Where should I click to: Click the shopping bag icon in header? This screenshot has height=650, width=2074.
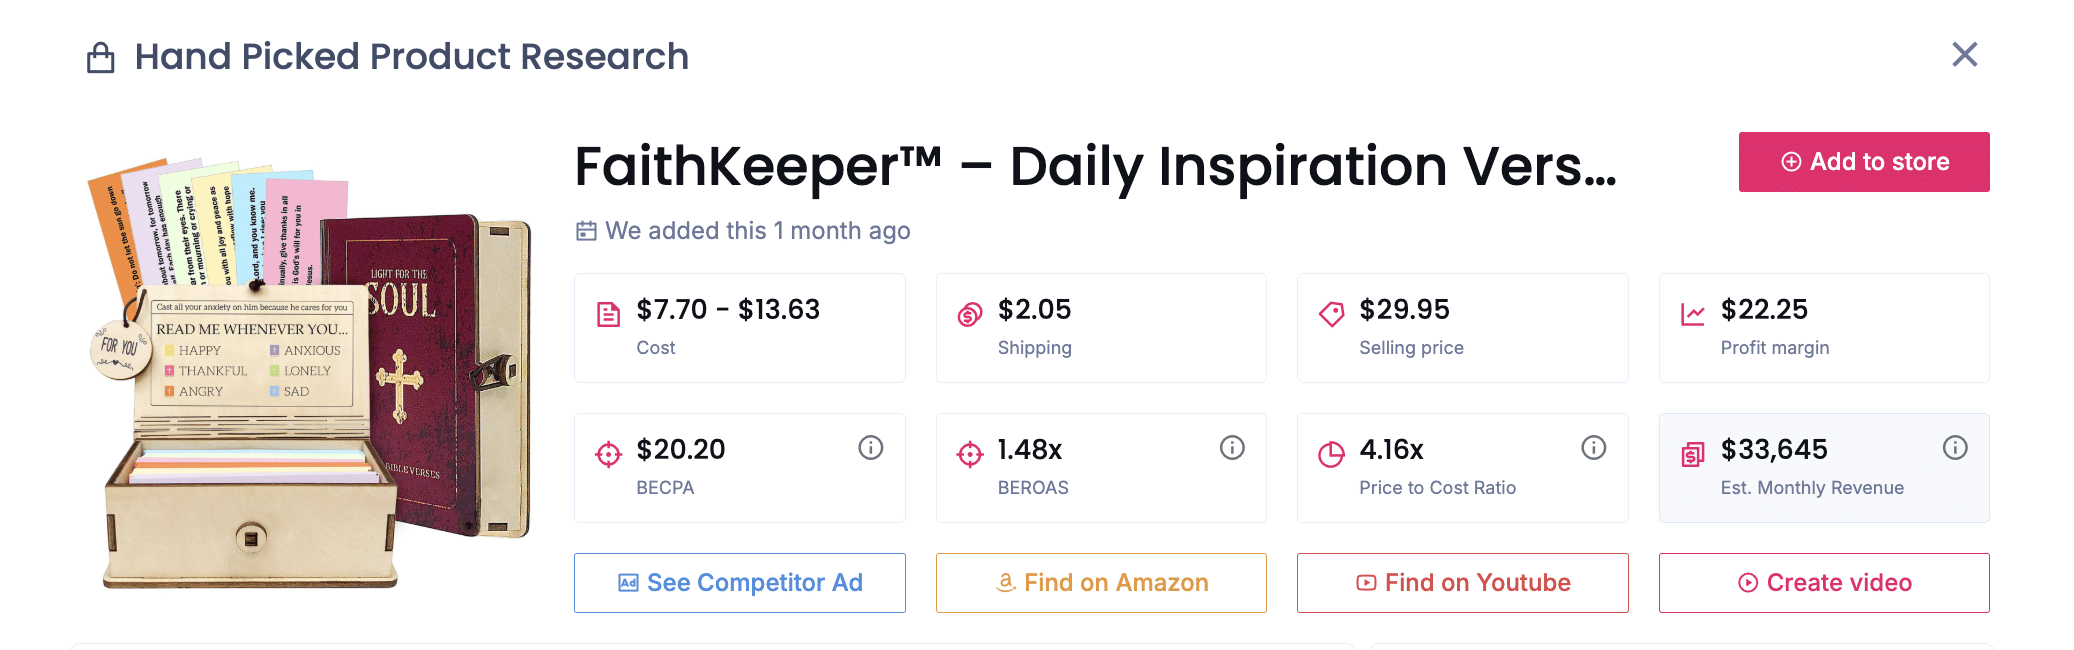(x=101, y=58)
